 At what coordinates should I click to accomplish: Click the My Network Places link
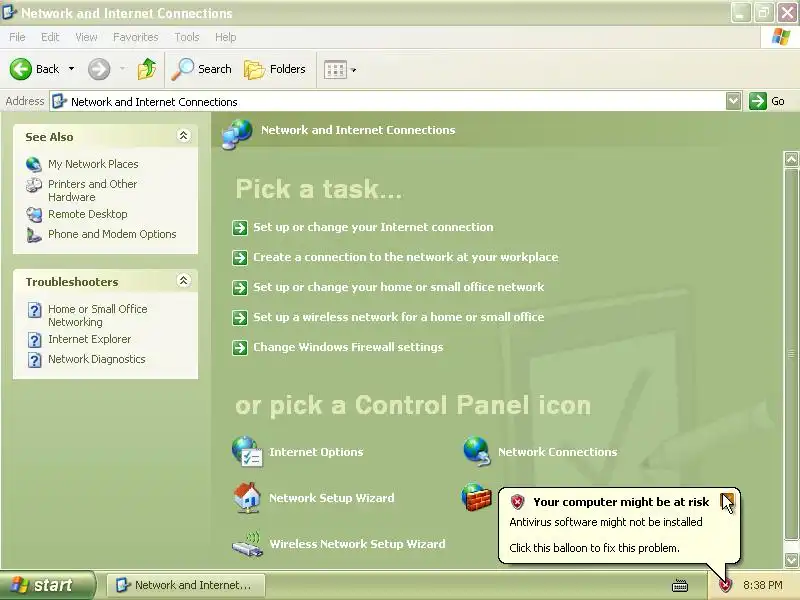tap(93, 164)
